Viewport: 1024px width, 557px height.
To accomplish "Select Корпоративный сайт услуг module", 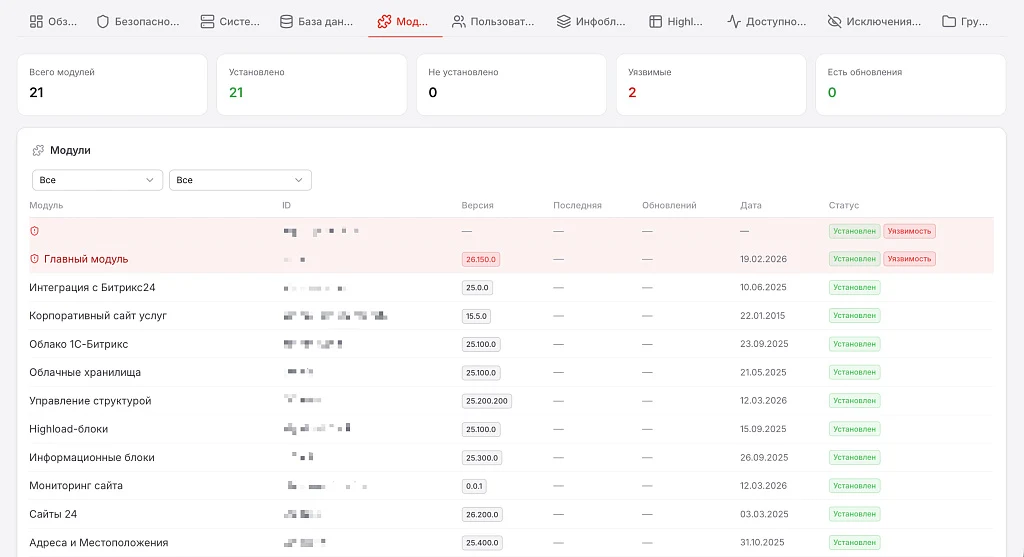I will tap(98, 315).
